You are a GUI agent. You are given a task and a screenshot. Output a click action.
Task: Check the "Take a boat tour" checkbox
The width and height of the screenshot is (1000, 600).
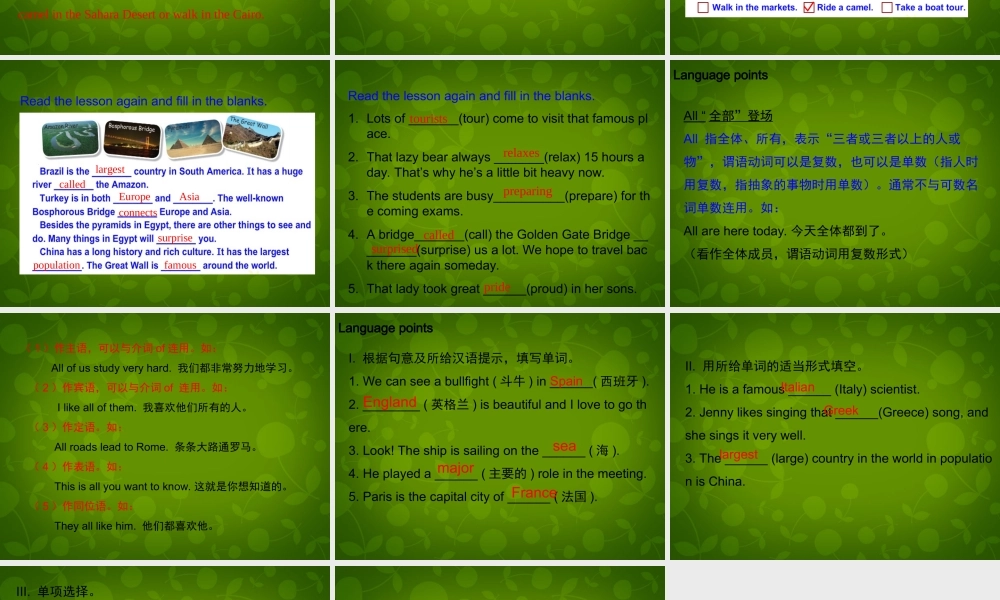(x=885, y=8)
